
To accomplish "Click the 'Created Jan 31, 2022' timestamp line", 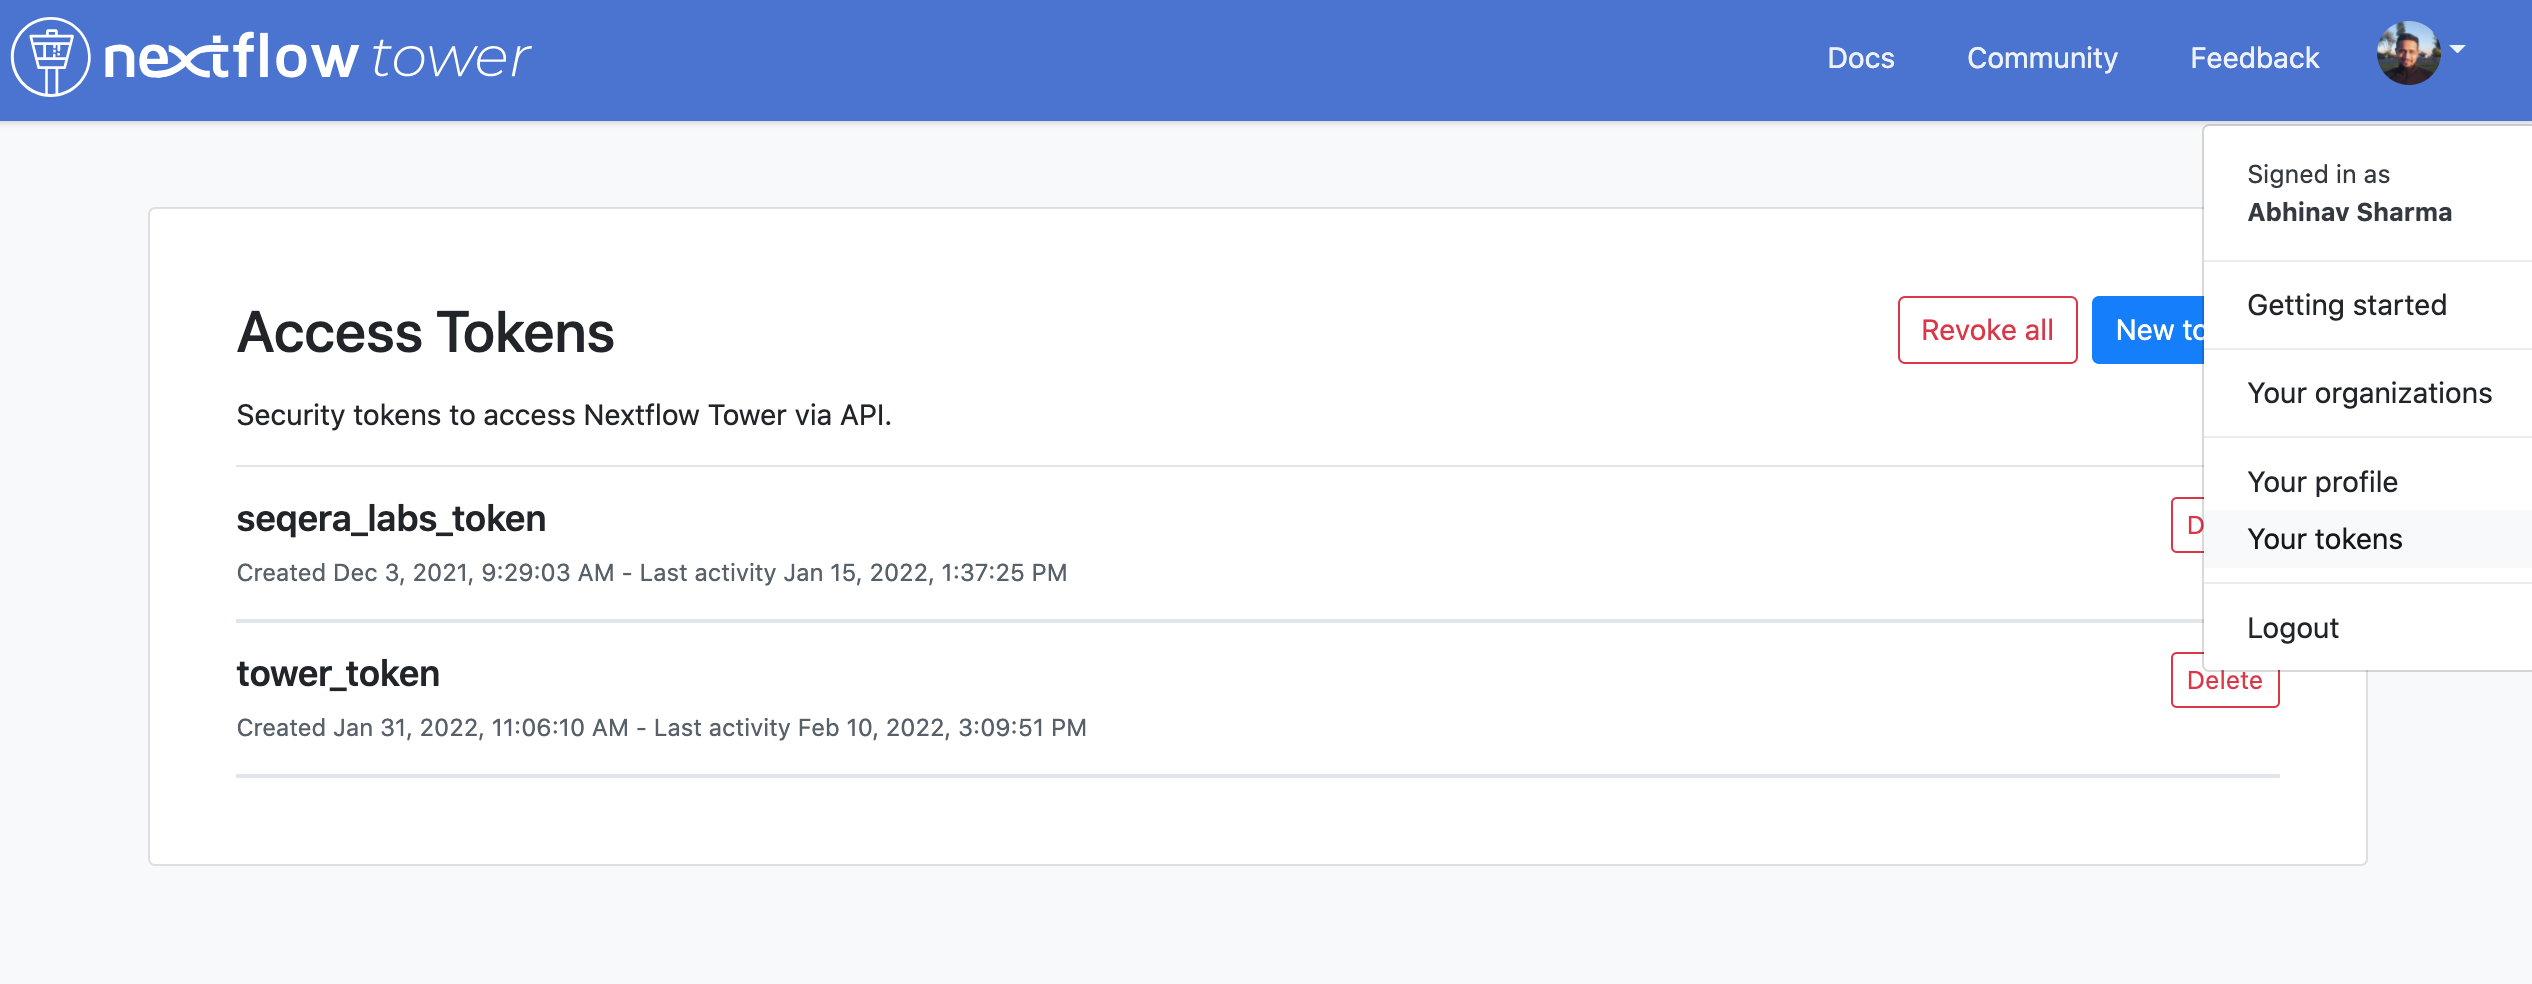I will pos(661,728).
